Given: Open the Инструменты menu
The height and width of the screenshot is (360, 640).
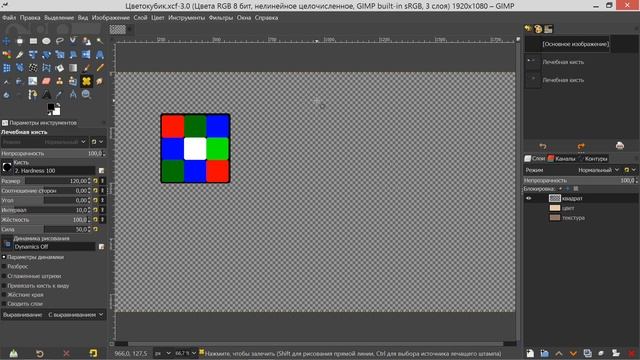Looking at the screenshot, I should [186, 18].
